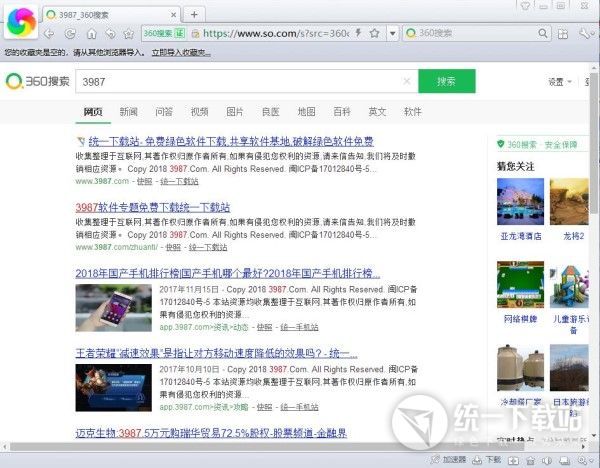Click the magnifier icon in toolbar search box

[x=543, y=33]
